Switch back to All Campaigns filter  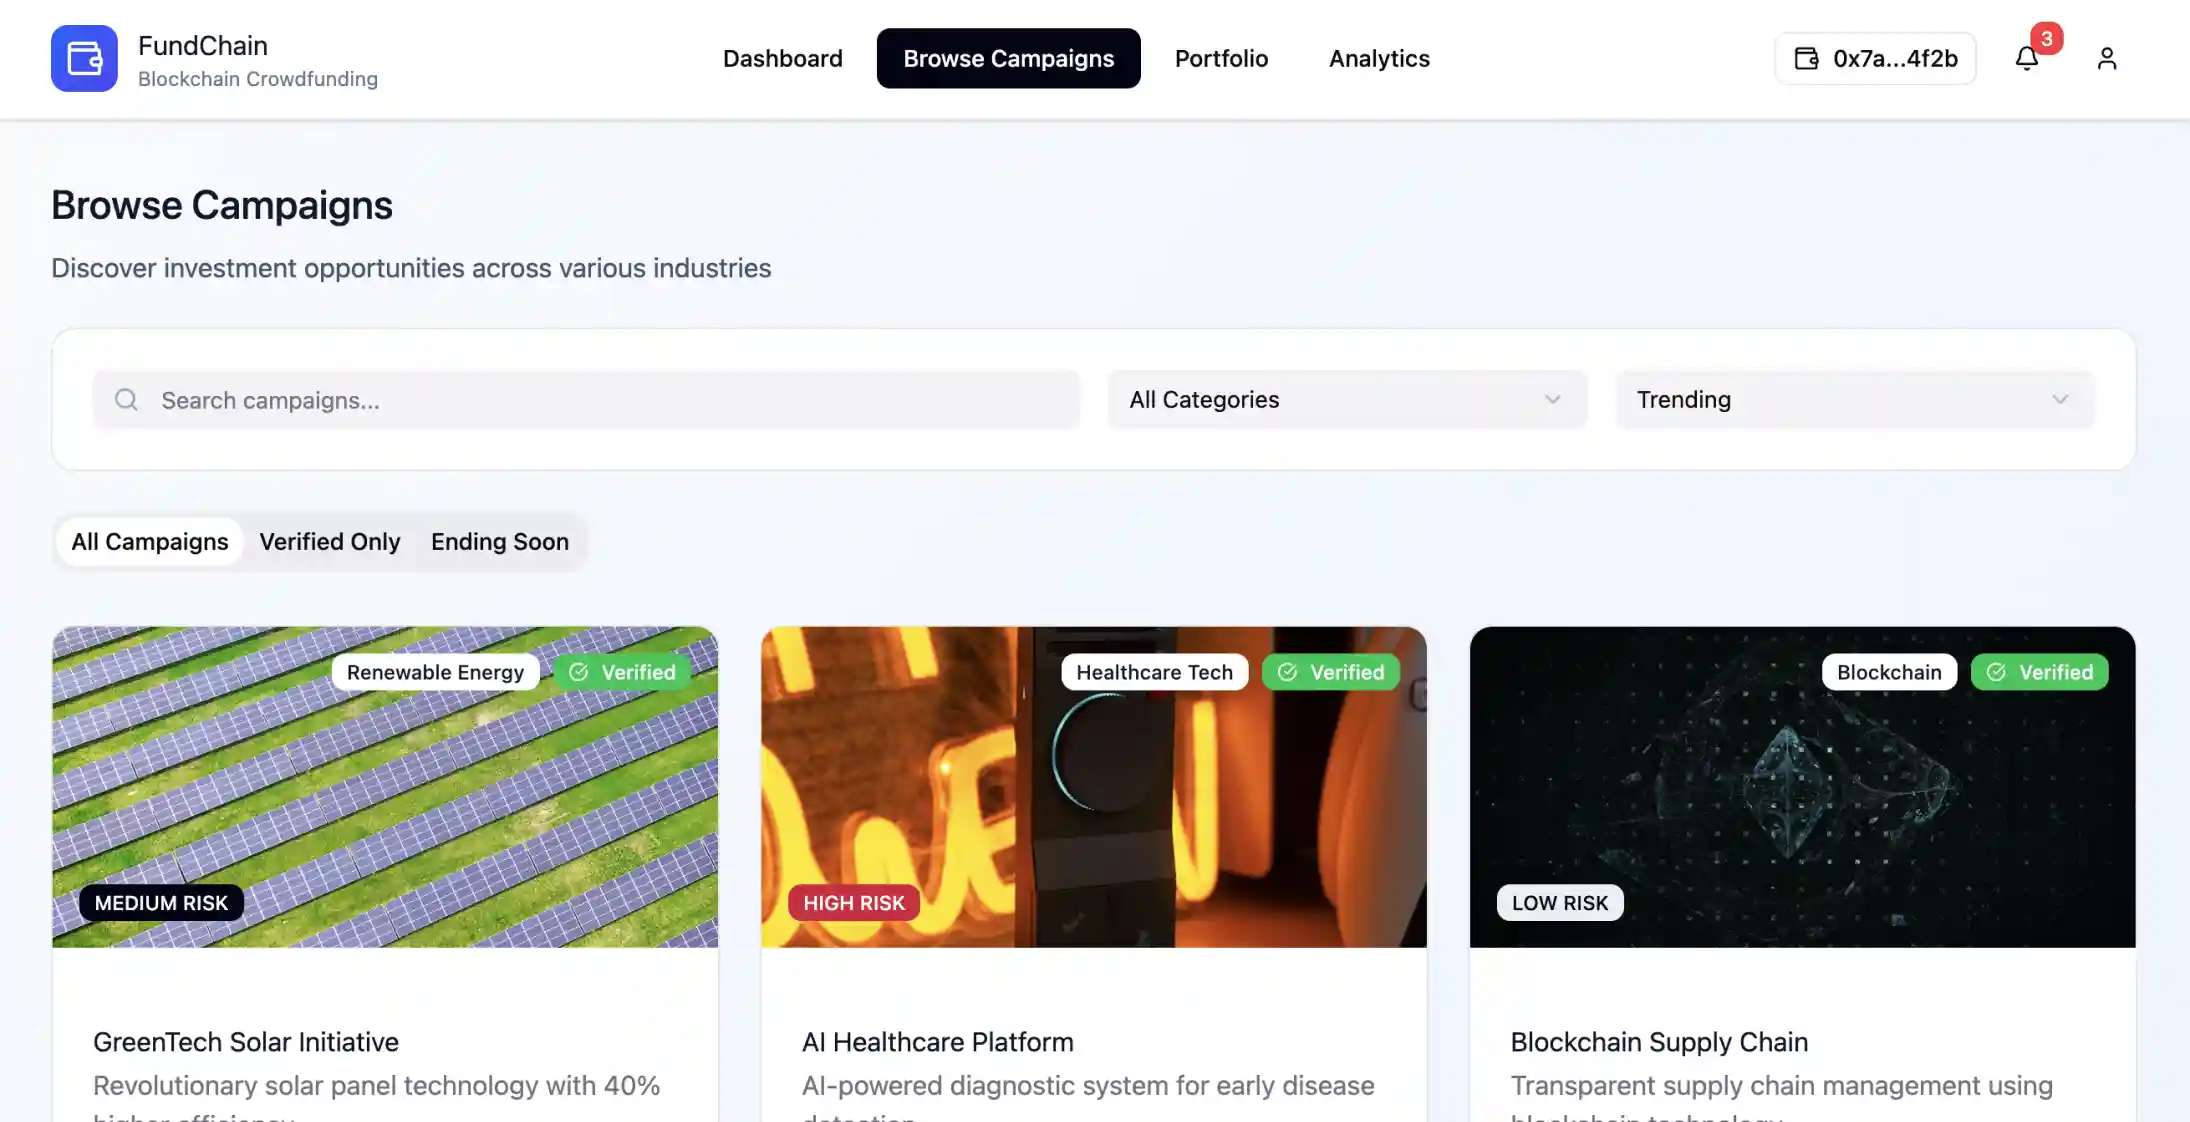point(148,541)
